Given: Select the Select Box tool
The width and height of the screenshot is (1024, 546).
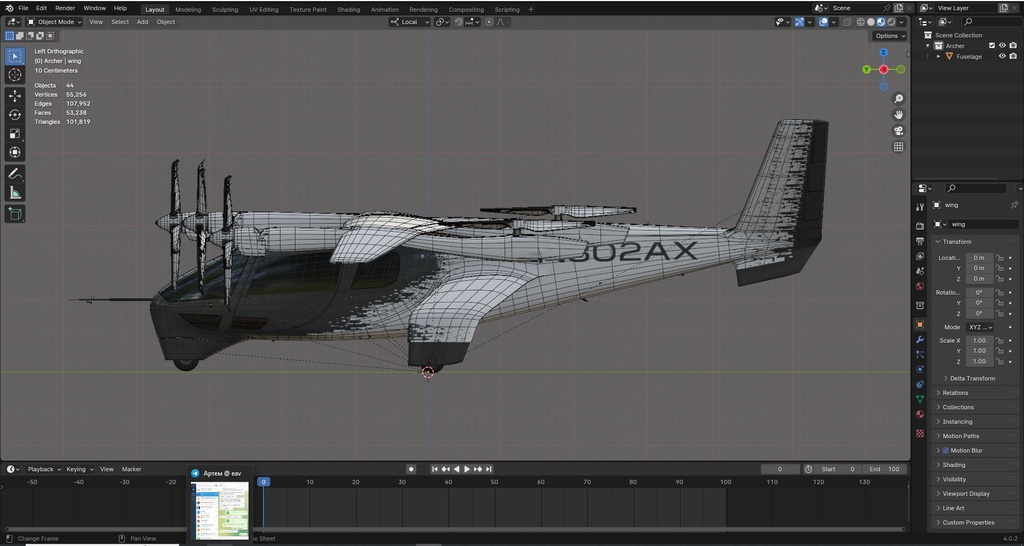Looking at the screenshot, I should pos(15,56).
